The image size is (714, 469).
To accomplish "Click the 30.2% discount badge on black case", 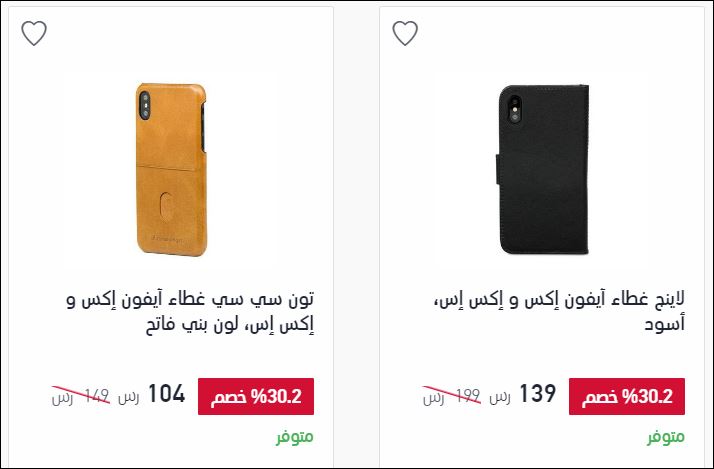I will pos(627,396).
